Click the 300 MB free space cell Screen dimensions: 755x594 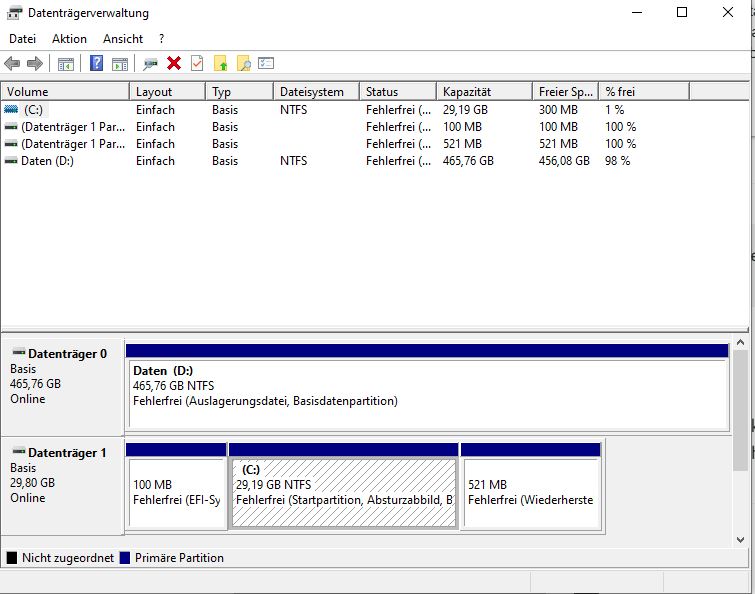558,110
